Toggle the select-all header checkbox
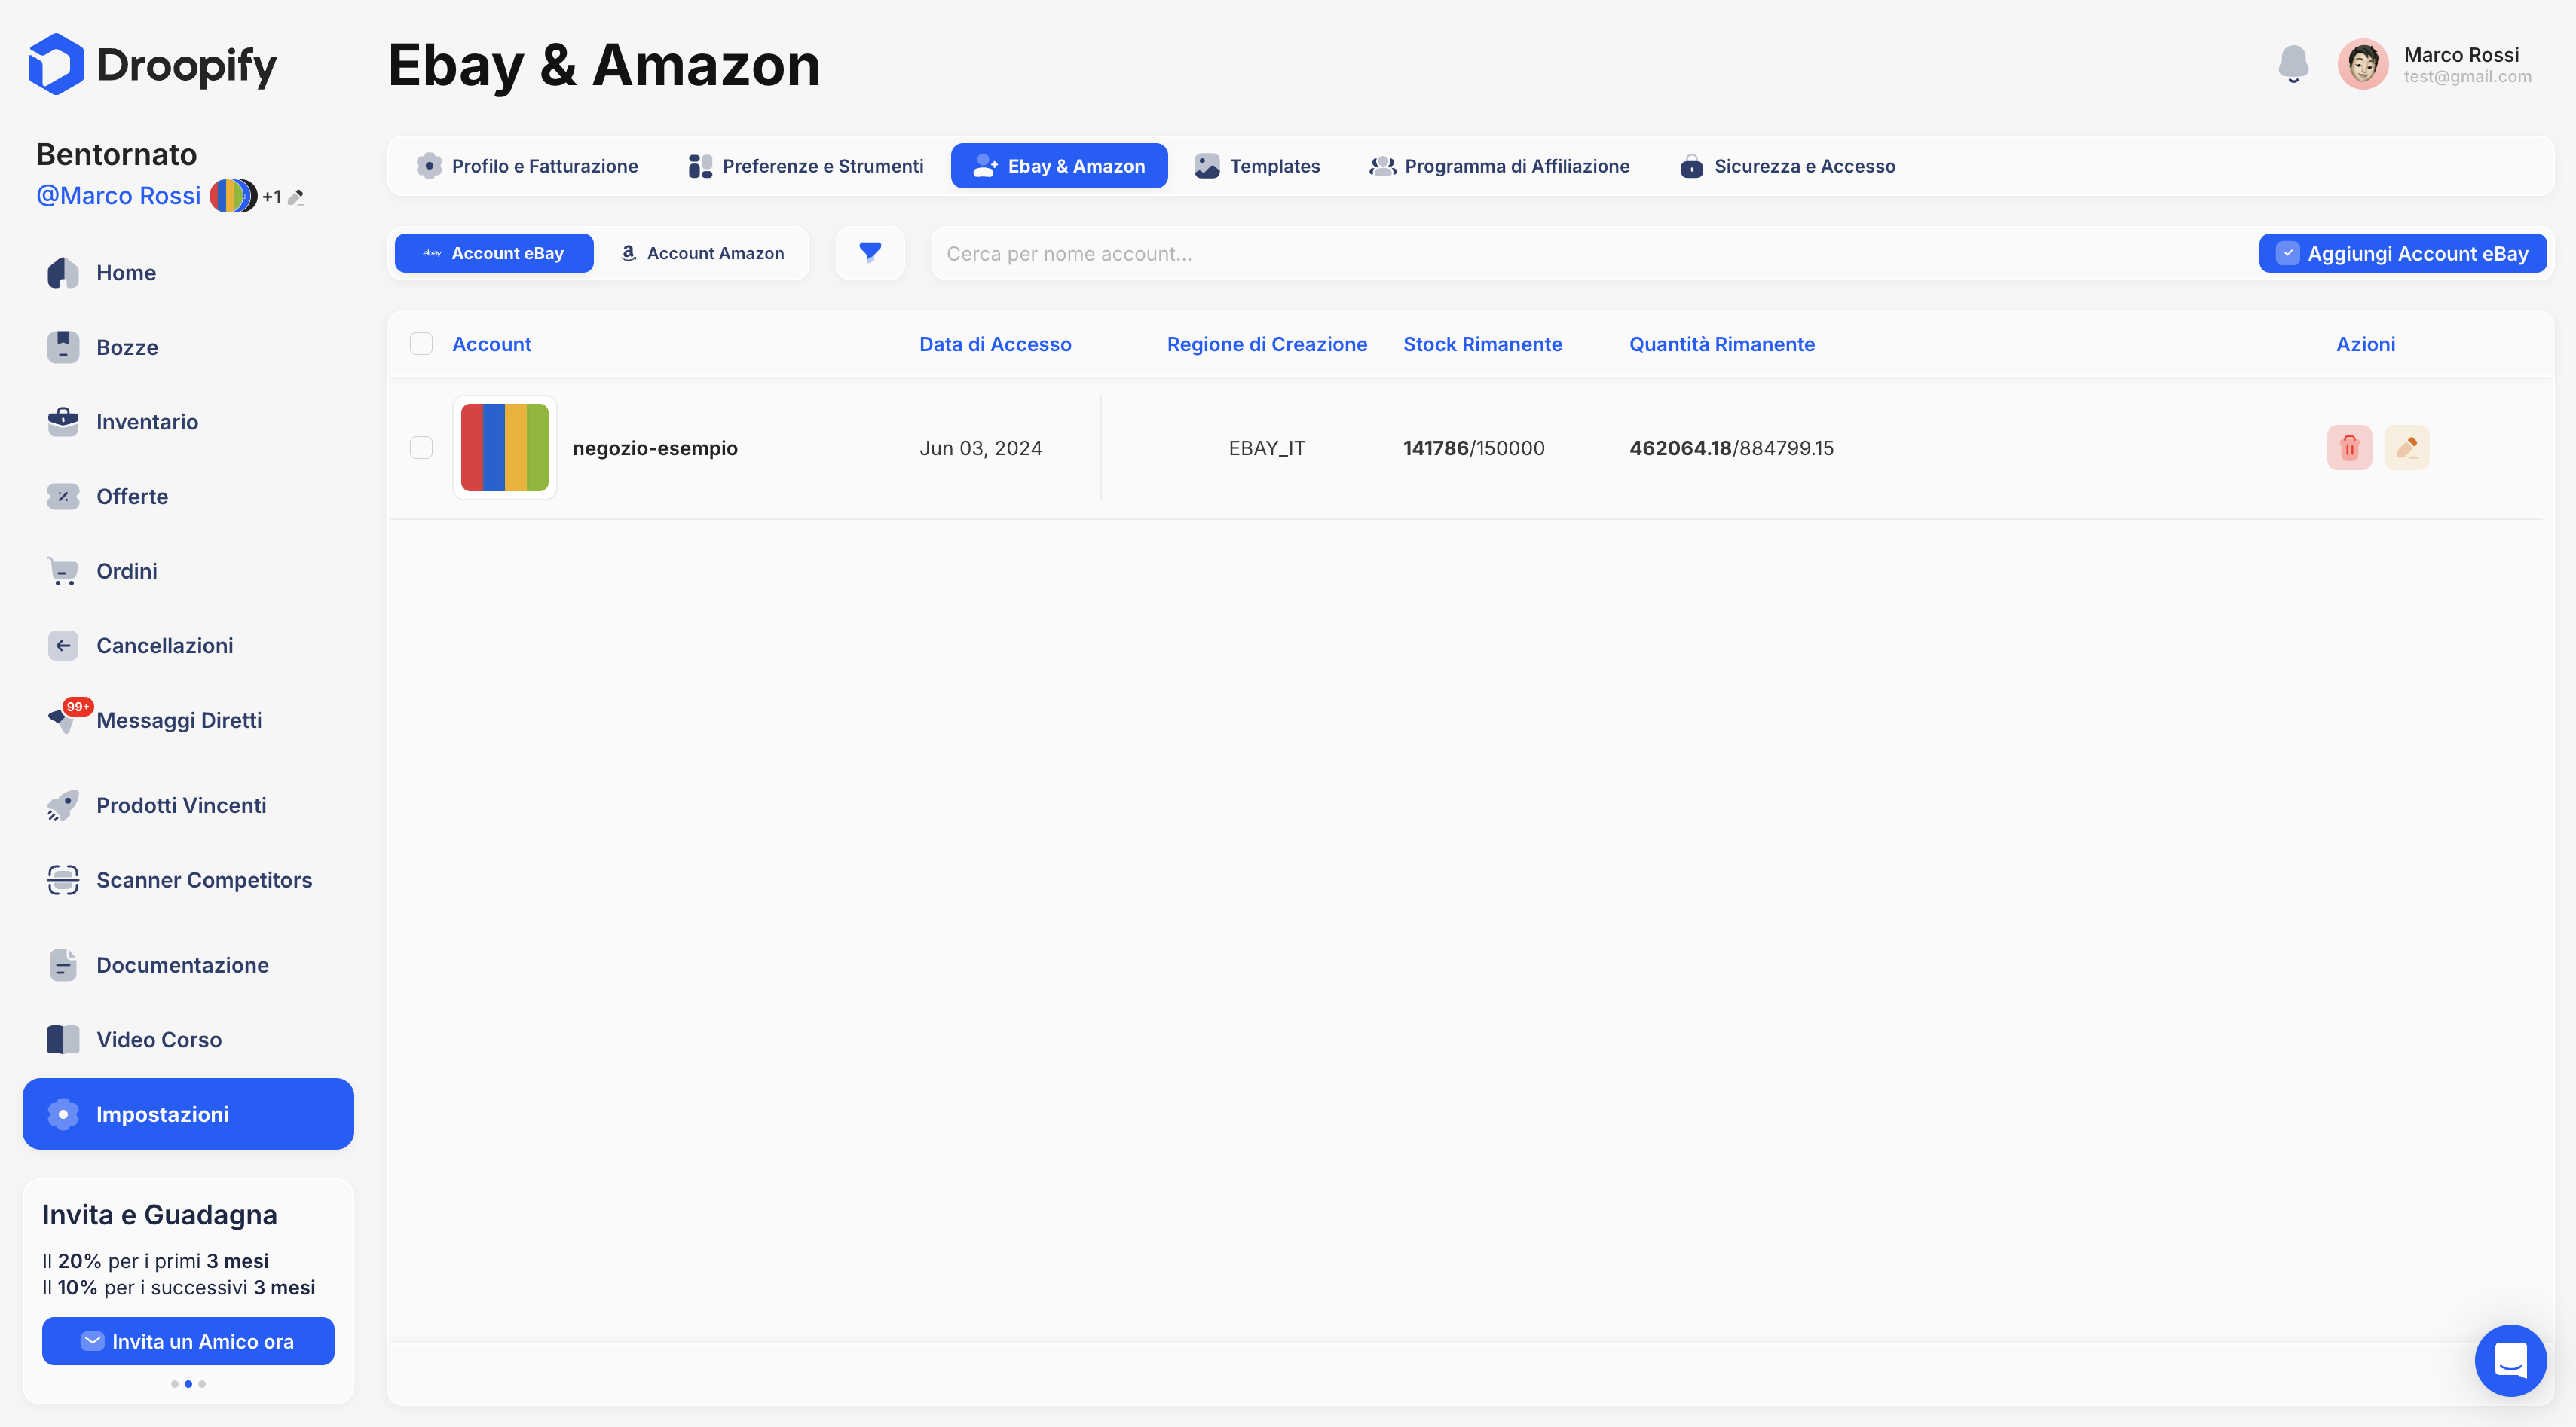 (421, 344)
